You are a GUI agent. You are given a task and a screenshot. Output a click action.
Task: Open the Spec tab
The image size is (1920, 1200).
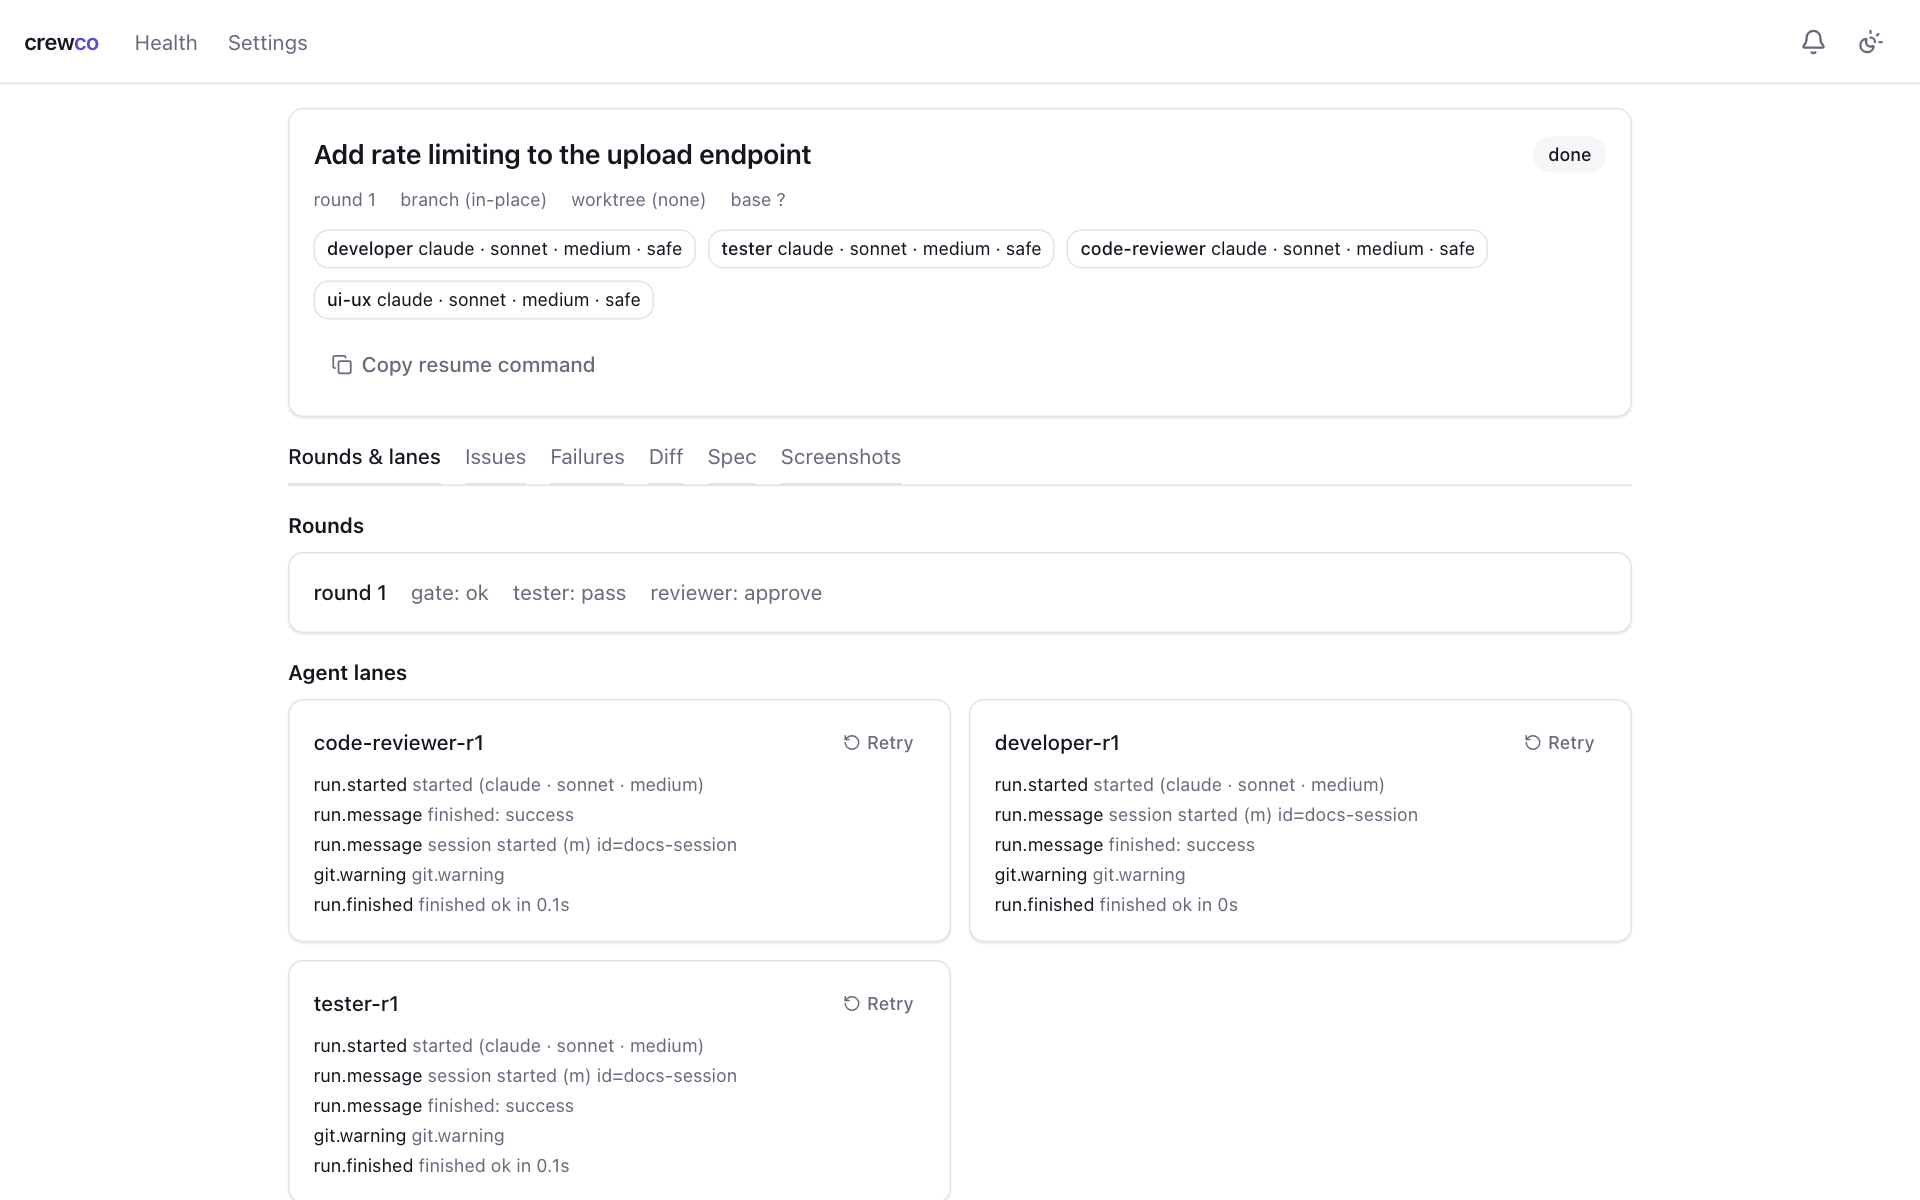coord(732,457)
